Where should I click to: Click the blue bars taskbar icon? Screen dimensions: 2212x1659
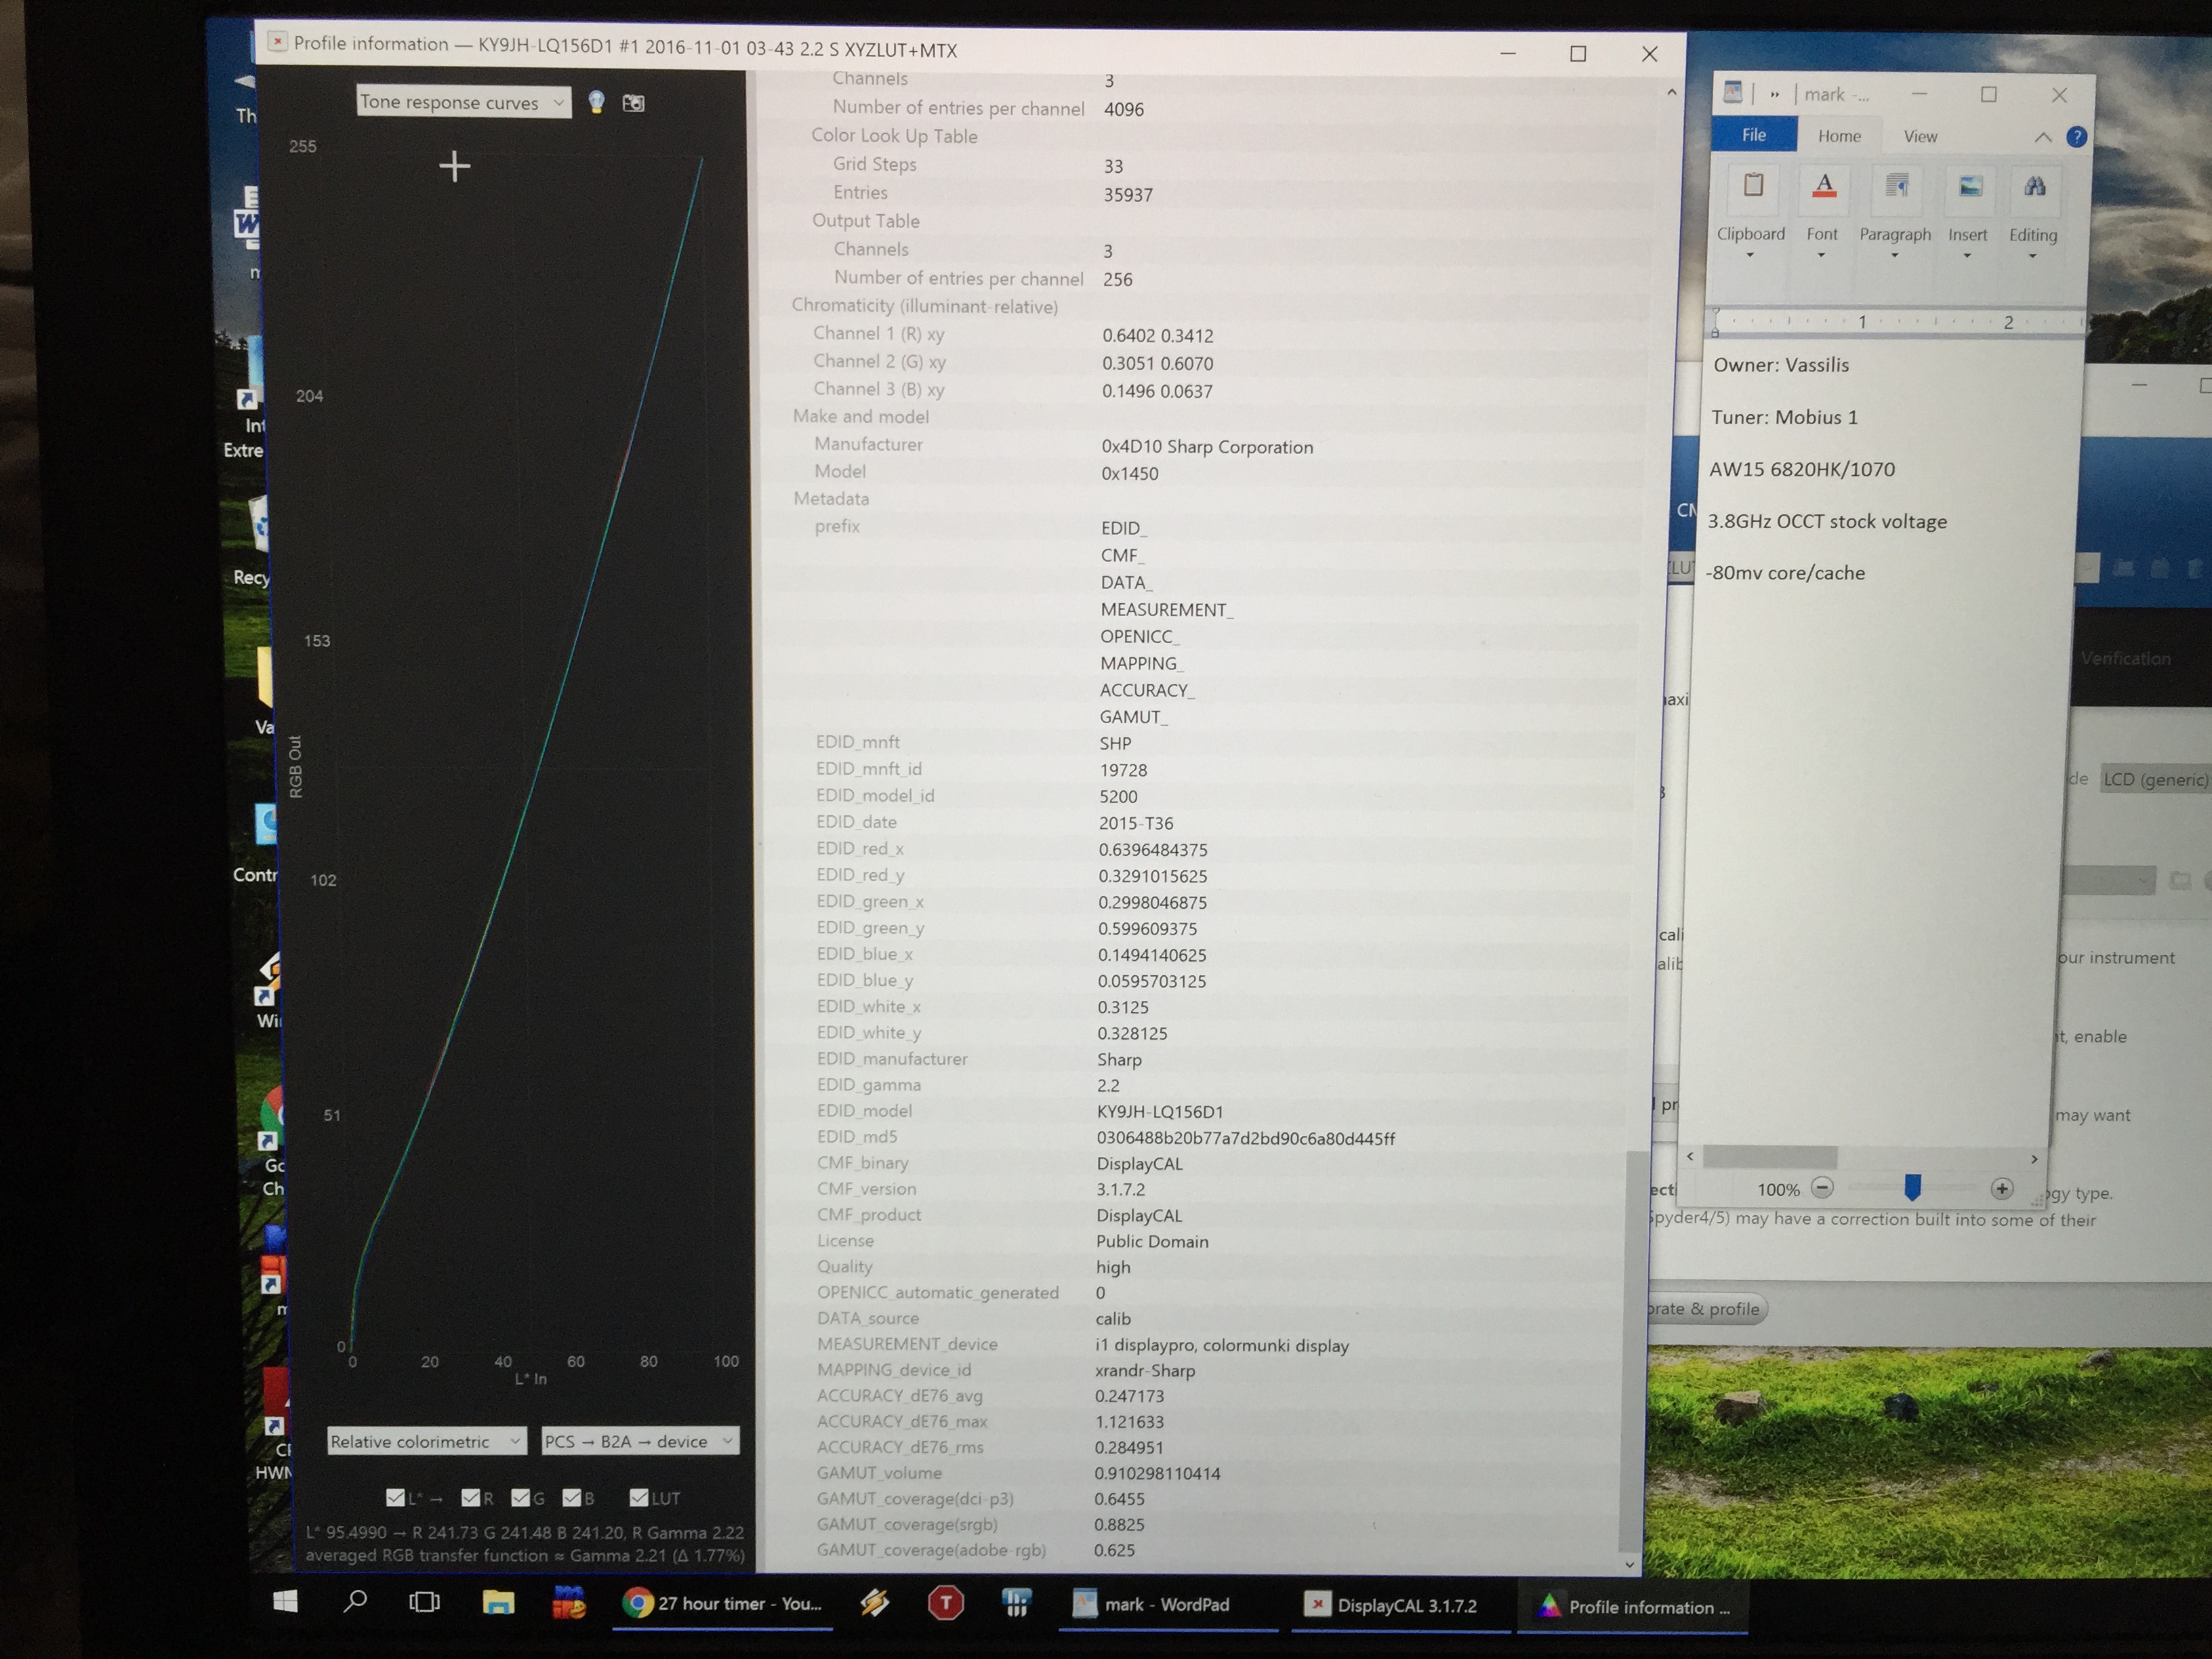pos(1016,1604)
